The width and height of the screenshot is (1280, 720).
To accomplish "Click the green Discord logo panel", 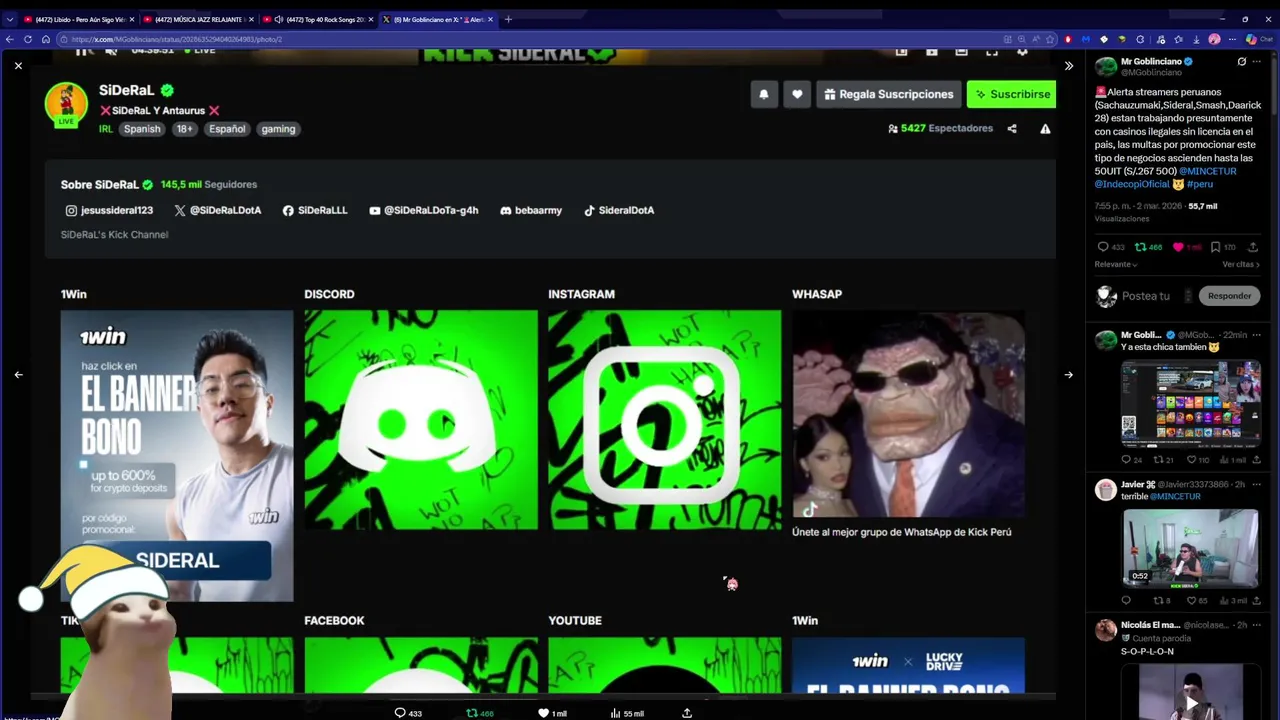I will (421, 420).
